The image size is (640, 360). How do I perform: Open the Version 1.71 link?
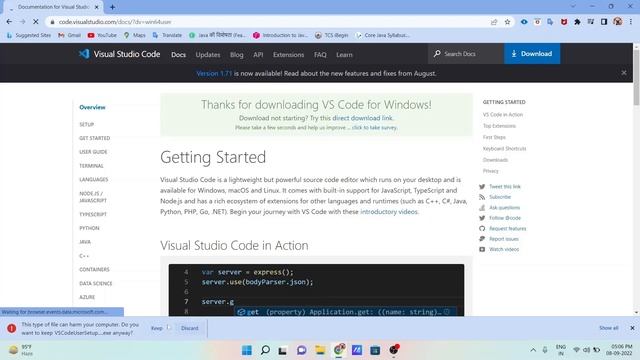pyautogui.click(x=214, y=73)
